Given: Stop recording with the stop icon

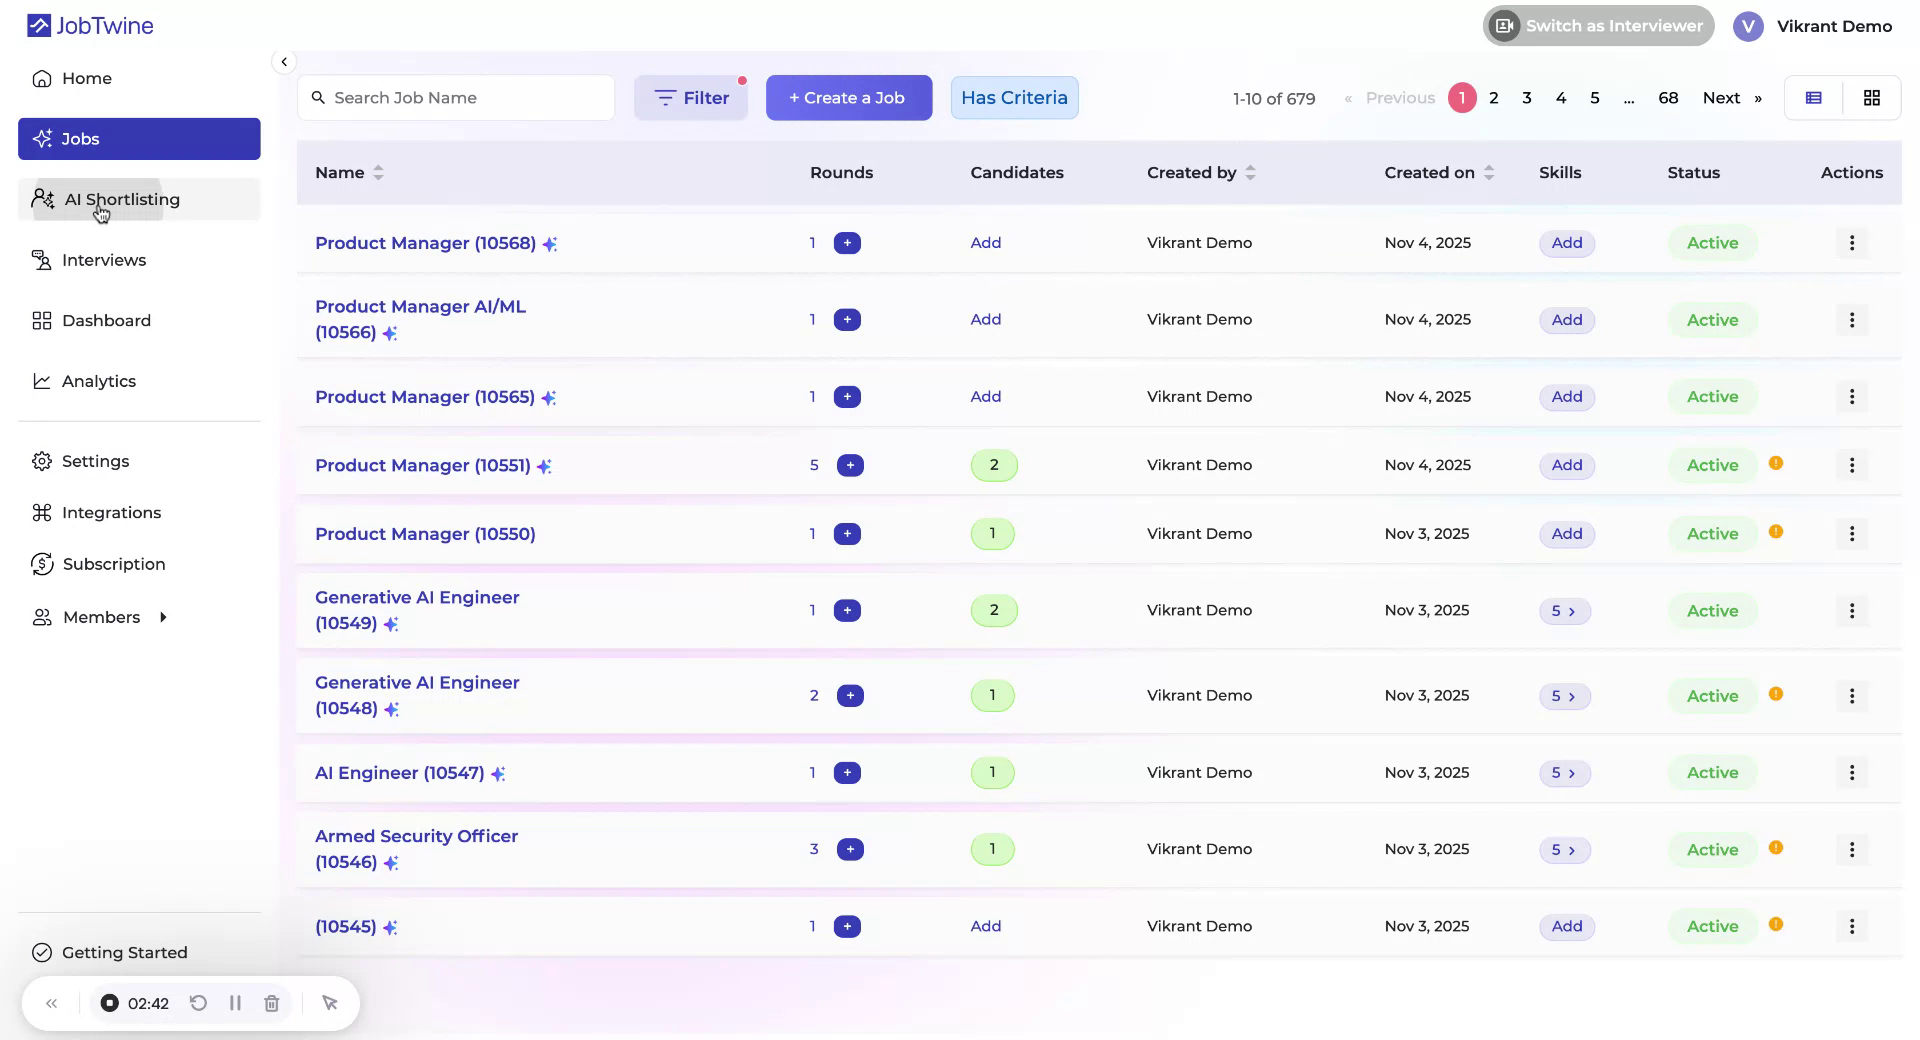Looking at the screenshot, I should pyautogui.click(x=109, y=1003).
